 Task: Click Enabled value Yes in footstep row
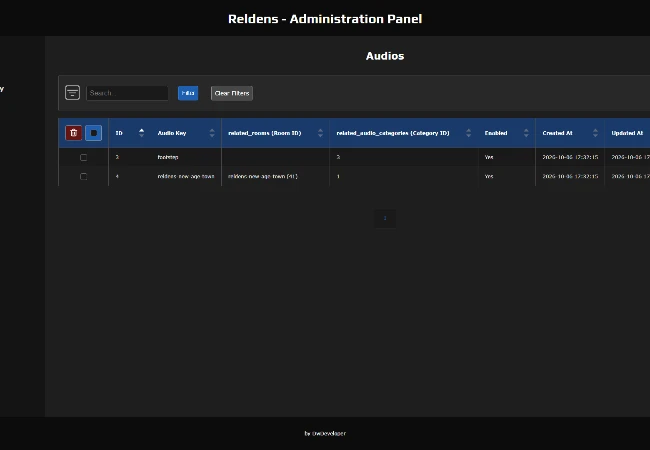tap(489, 157)
